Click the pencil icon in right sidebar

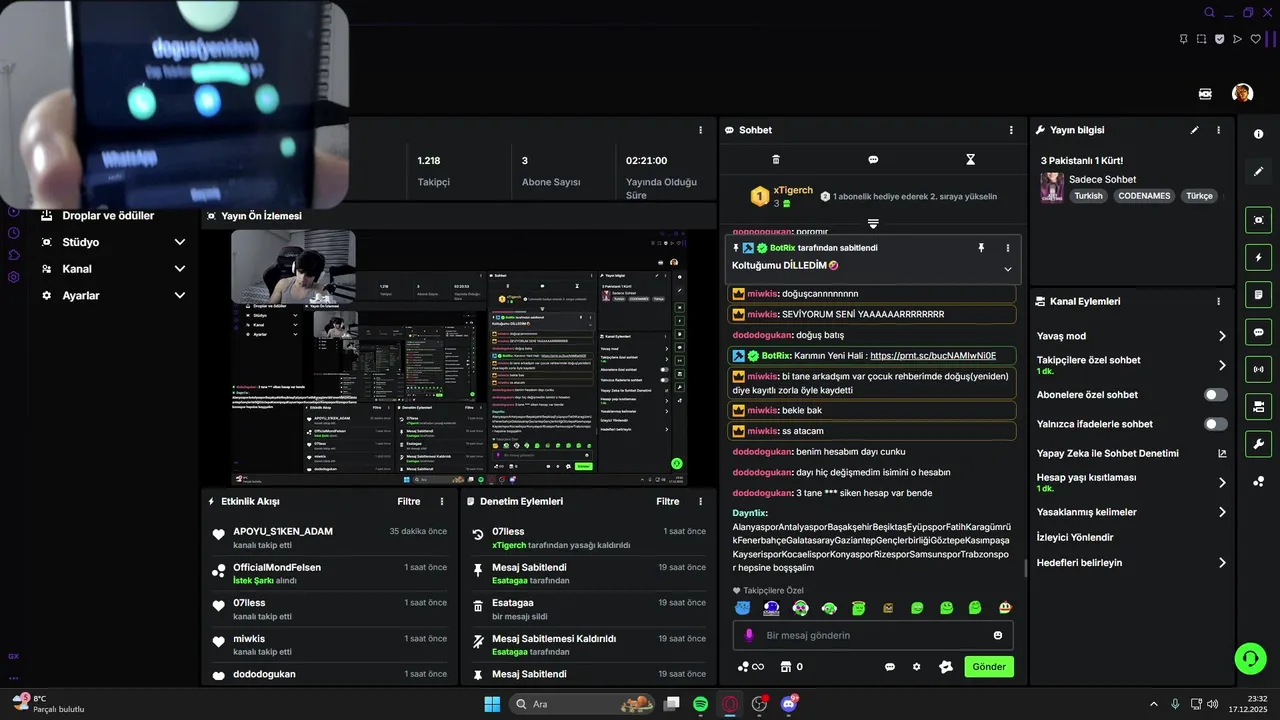click(1258, 172)
